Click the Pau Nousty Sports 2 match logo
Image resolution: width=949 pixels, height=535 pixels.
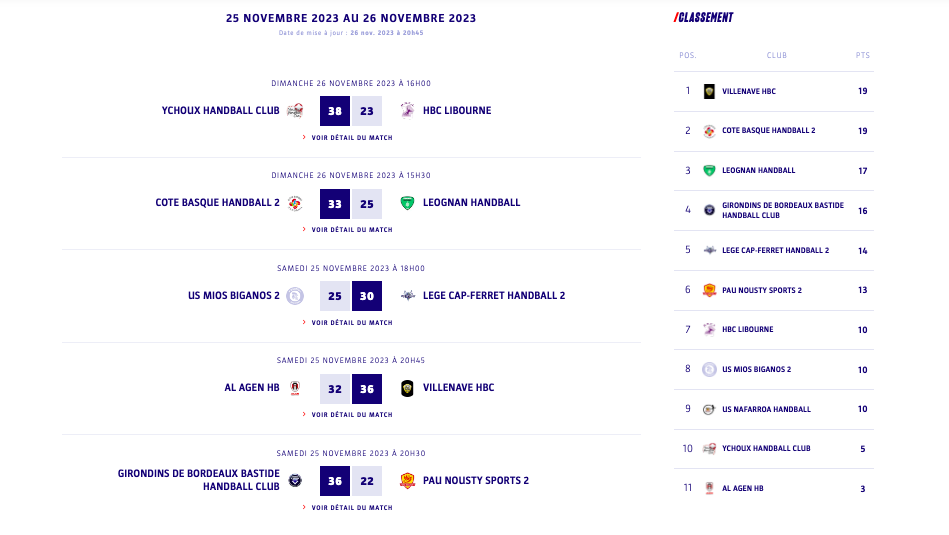pyautogui.click(x=407, y=481)
